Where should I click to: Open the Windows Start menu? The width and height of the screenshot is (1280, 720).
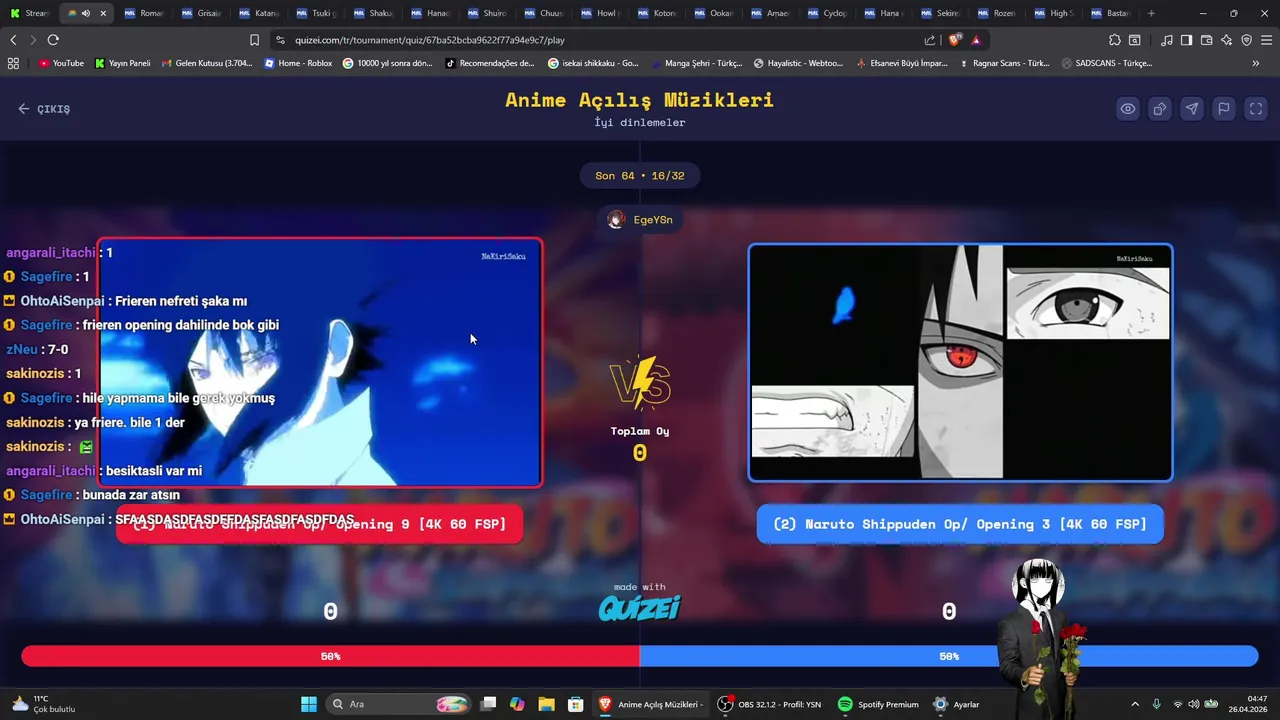(309, 704)
